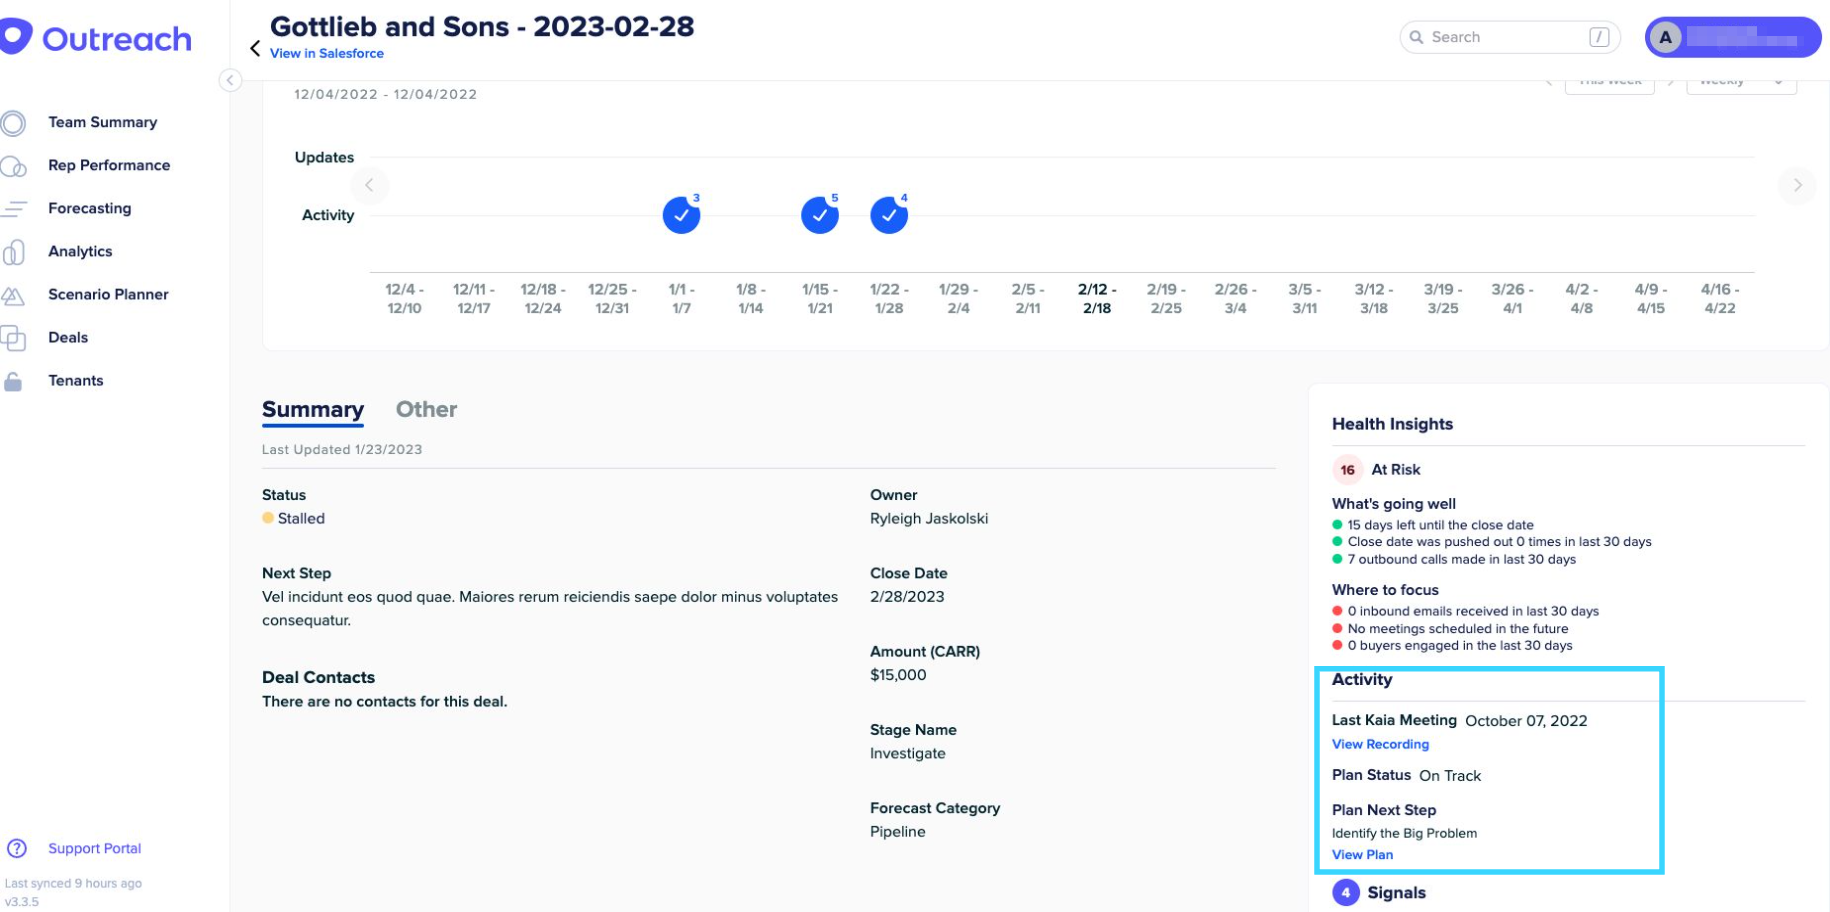Open Team Summary page

tap(102, 122)
